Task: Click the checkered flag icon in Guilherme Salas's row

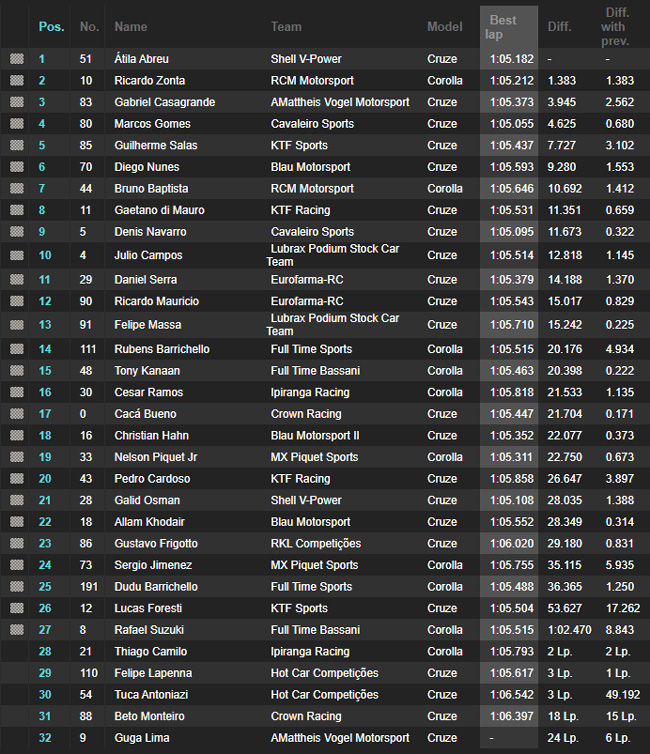Action: (x=17, y=145)
